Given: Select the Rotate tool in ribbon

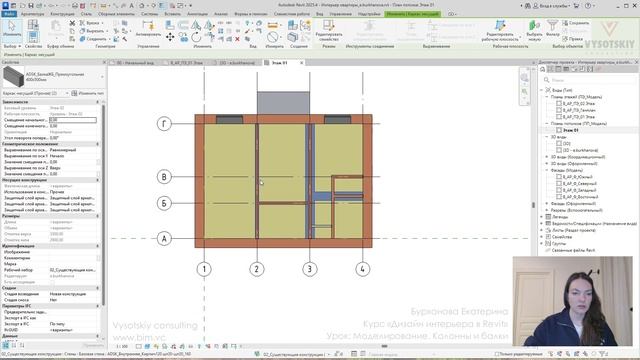Looking at the screenshot, I should coord(196,38).
